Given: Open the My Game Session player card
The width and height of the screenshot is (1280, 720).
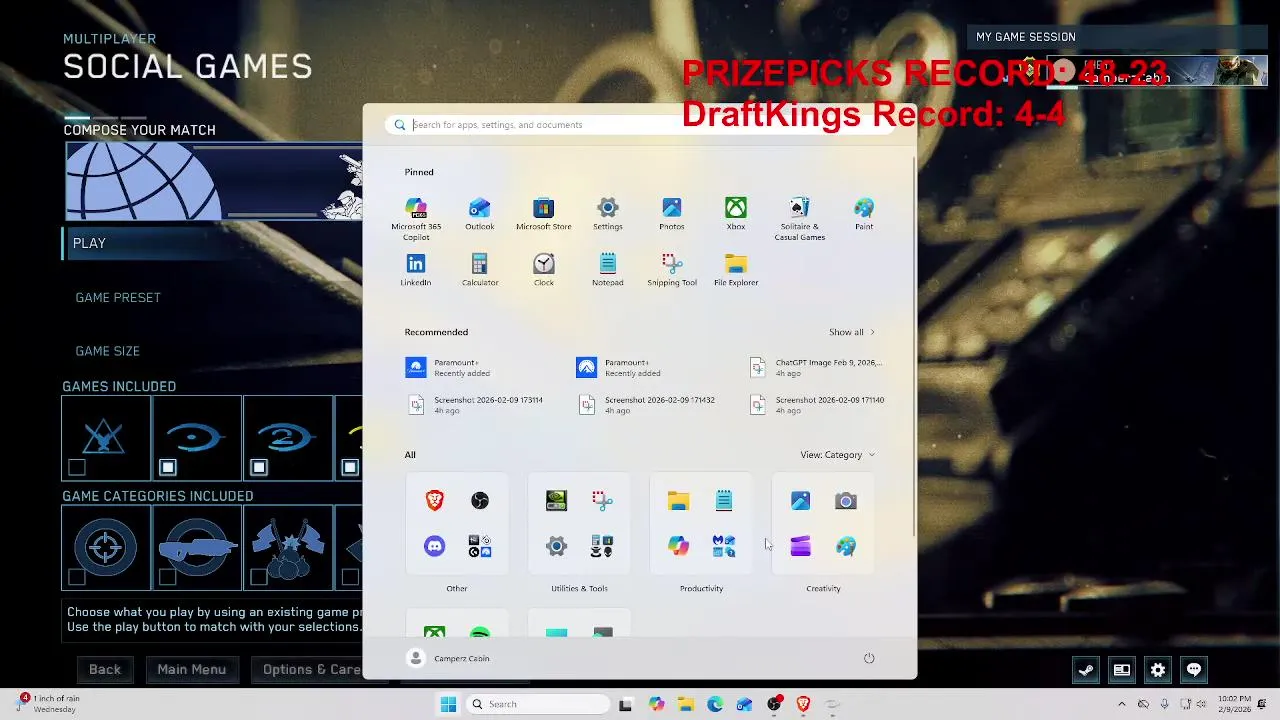Looking at the screenshot, I should [x=1157, y=71].
